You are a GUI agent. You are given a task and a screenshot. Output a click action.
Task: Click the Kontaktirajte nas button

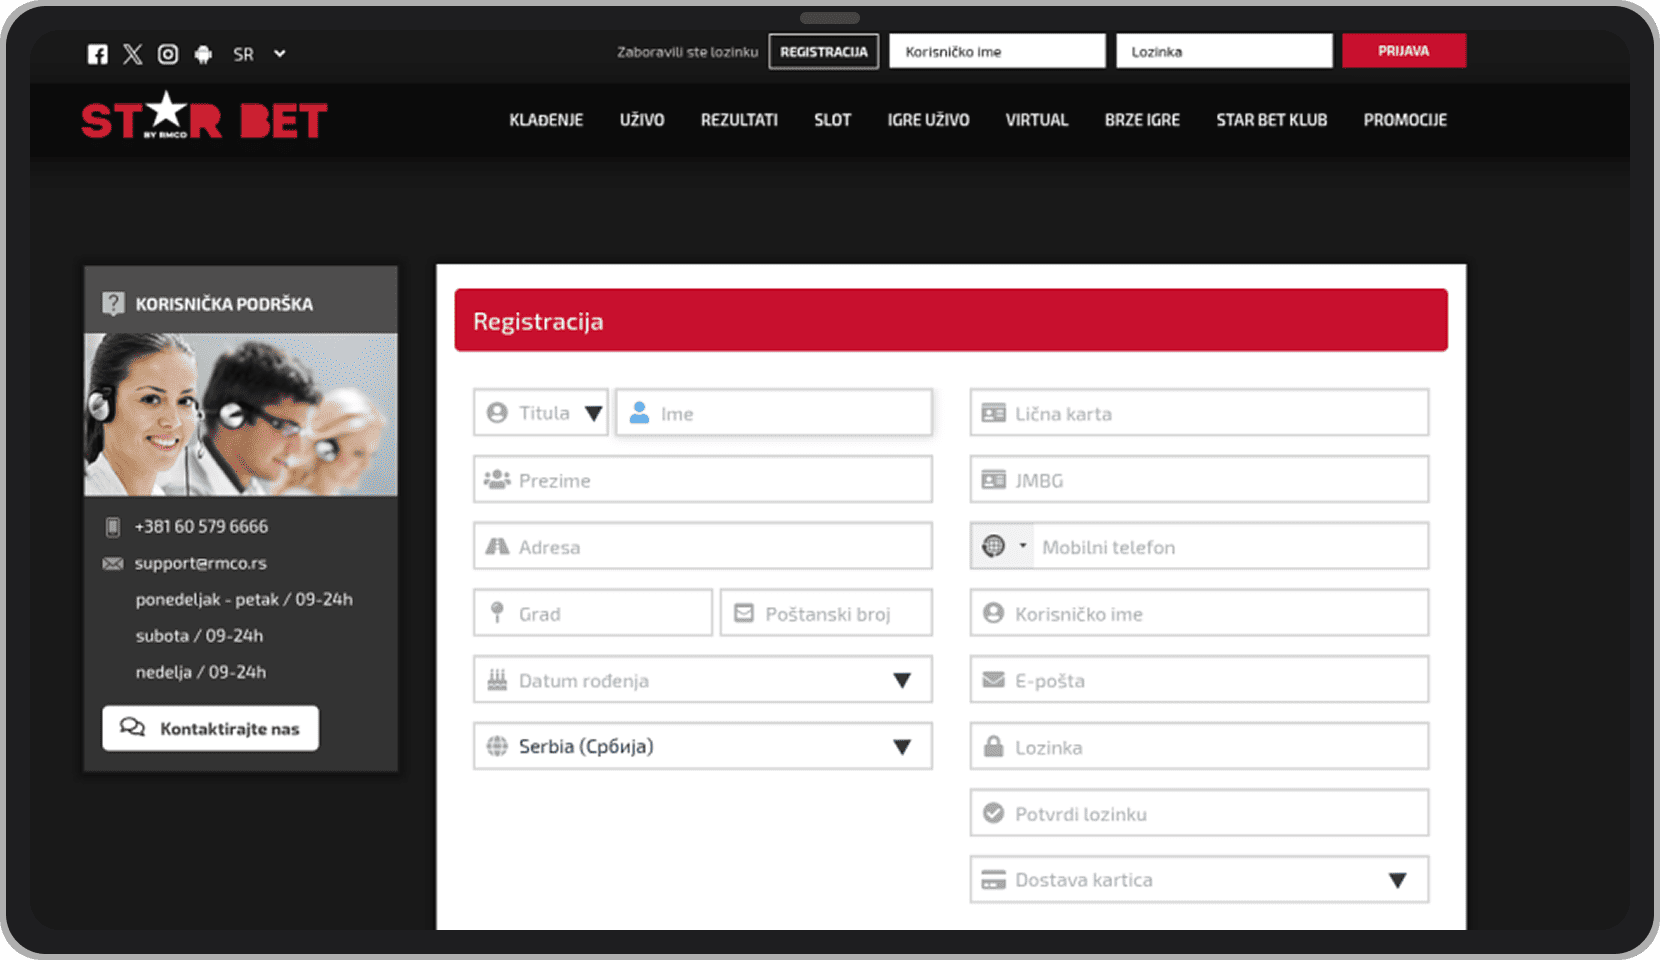click(x=210, y=728)
